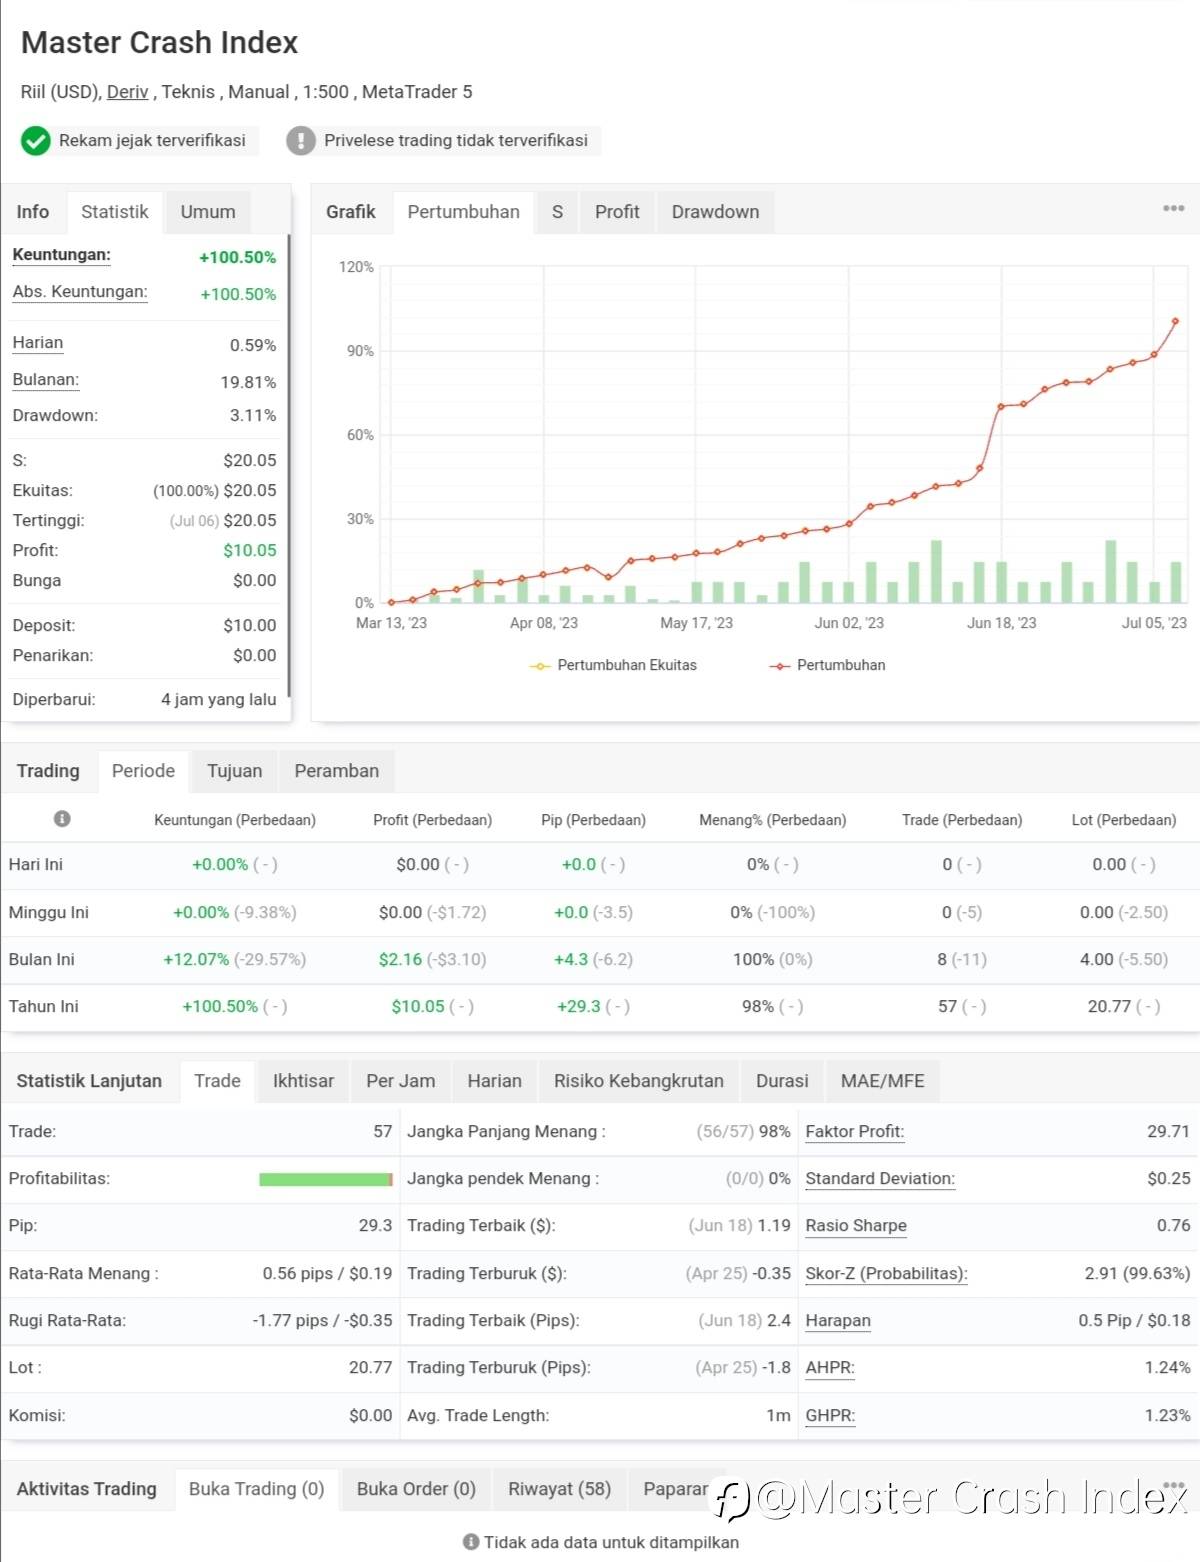This screenshot has height=1562, width=1200.
Task: Select the Trade tab in Statistik Lanjutan
Action: pos(218,1081)
